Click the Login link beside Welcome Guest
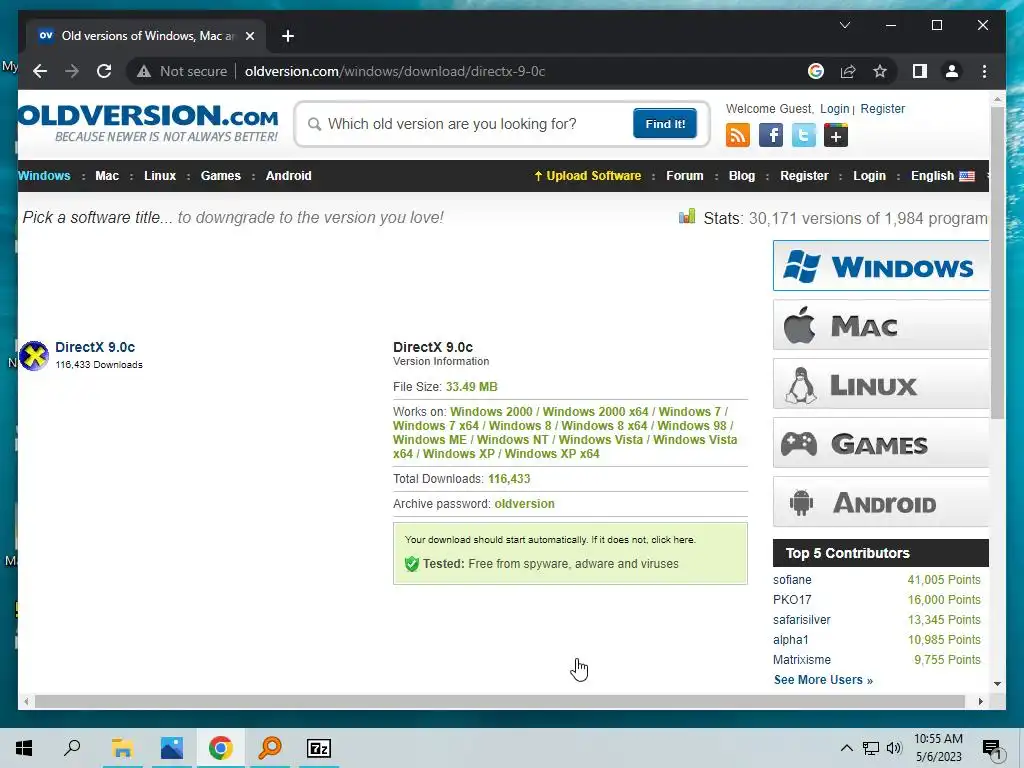This screenshot has width=1024, height=768. 835,109
